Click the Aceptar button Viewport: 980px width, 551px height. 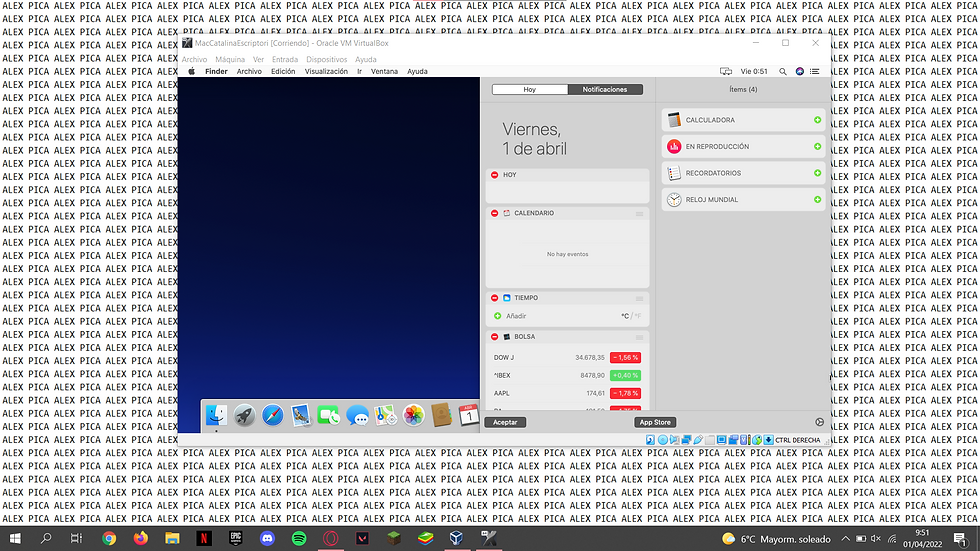click(x=505, y=422)
